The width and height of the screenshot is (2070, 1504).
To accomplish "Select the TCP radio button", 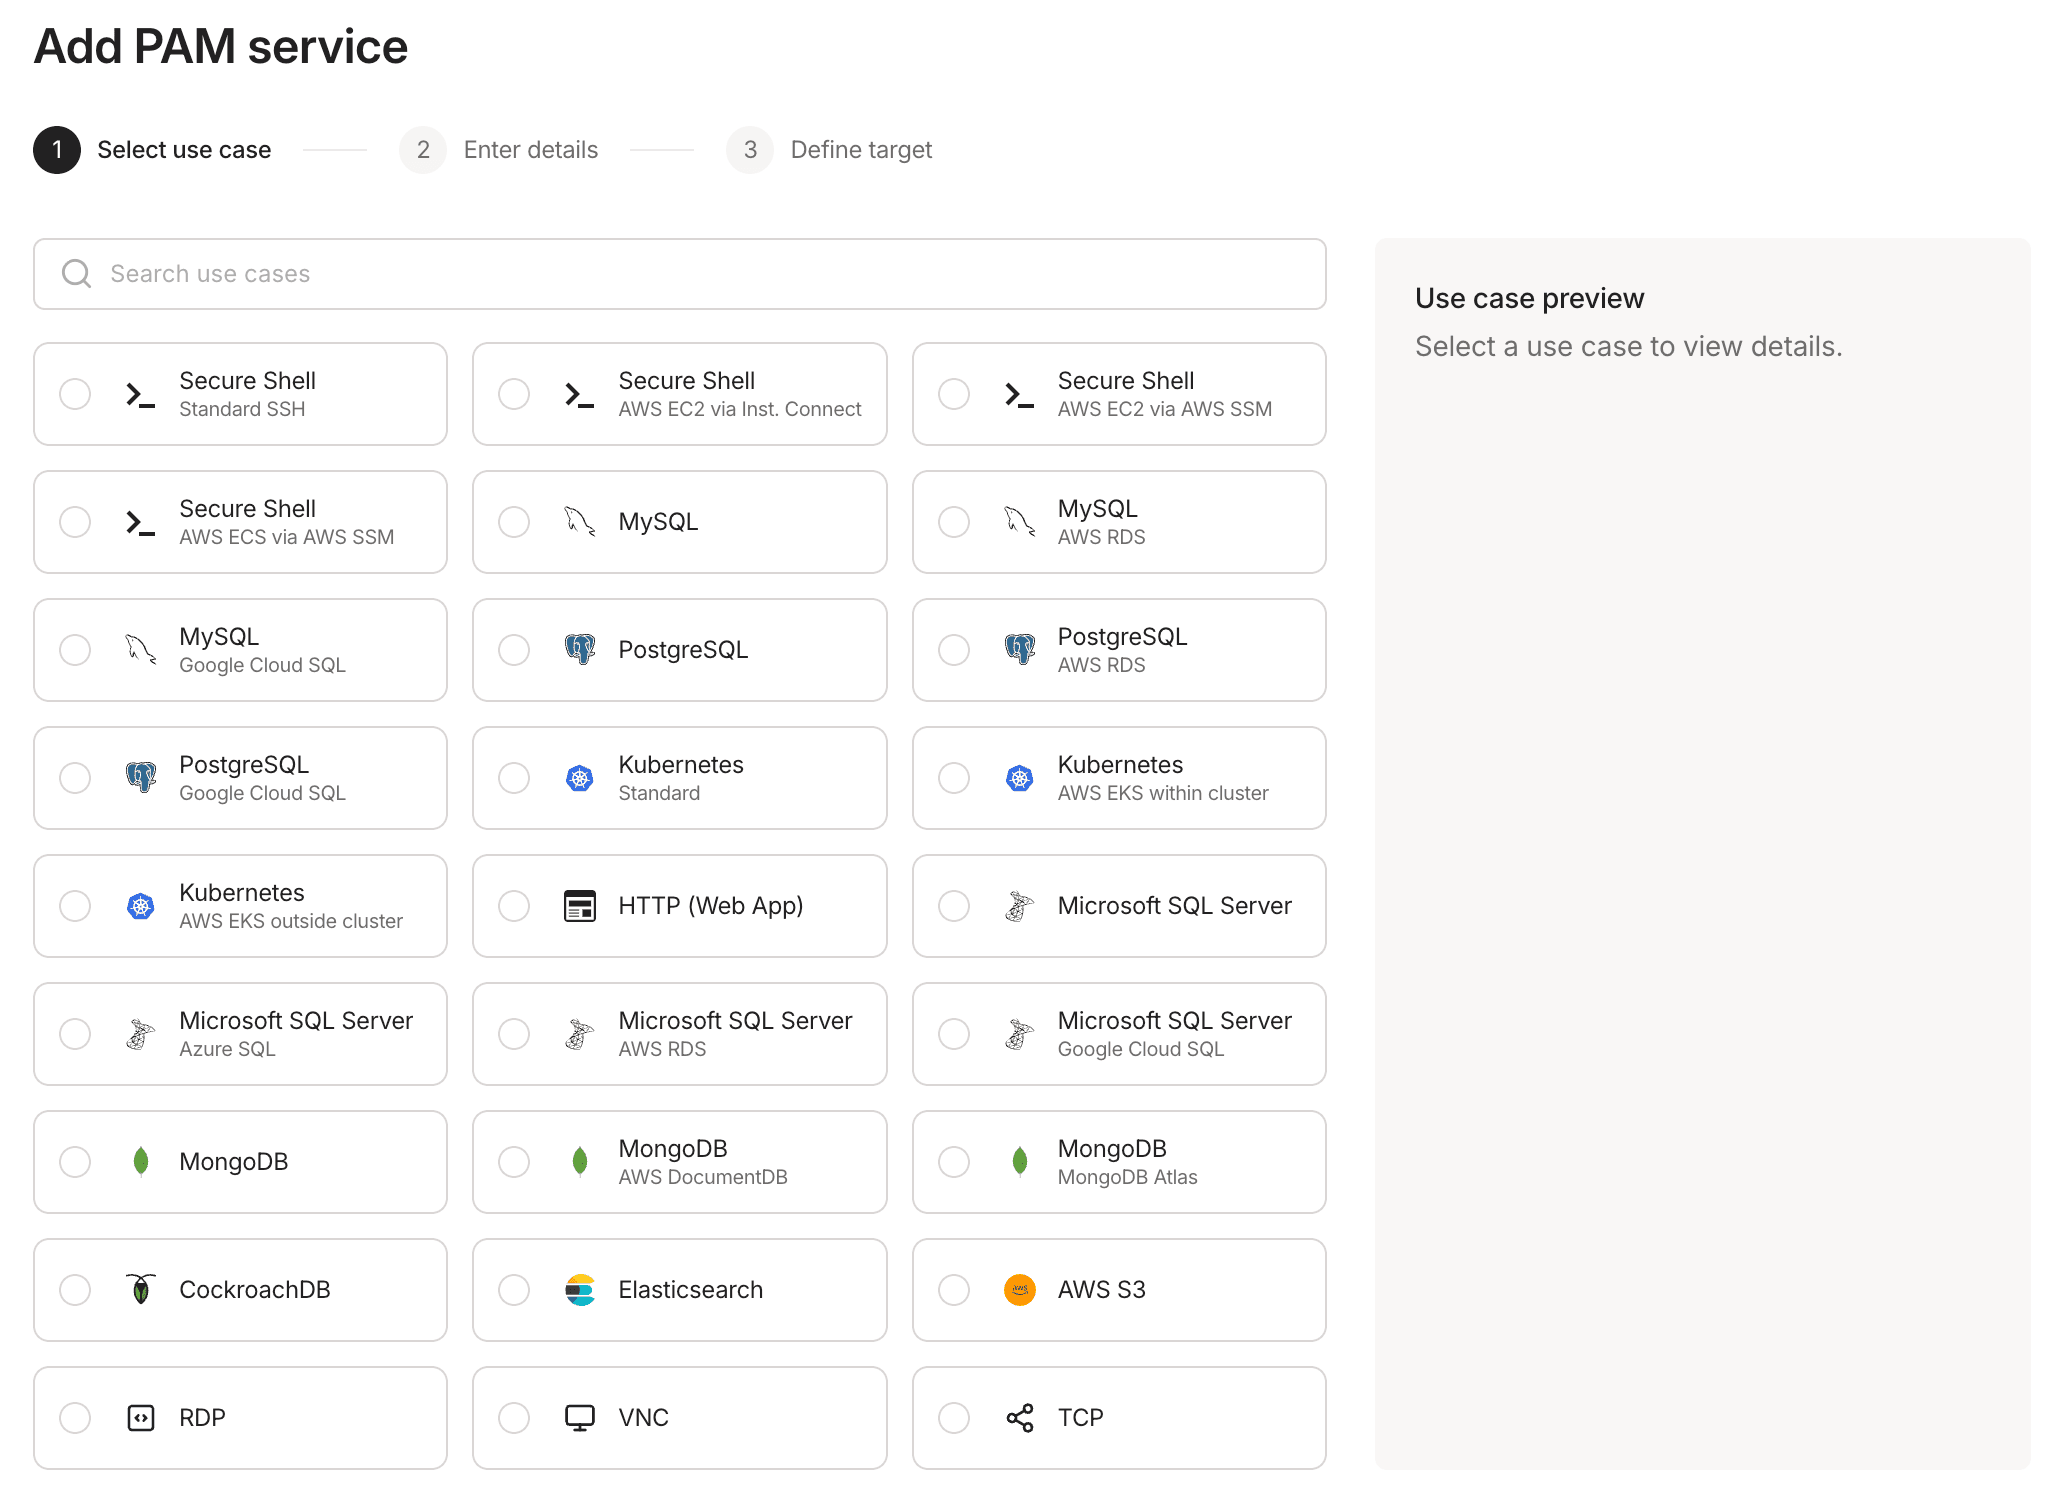I will [x=954, y=1418].
